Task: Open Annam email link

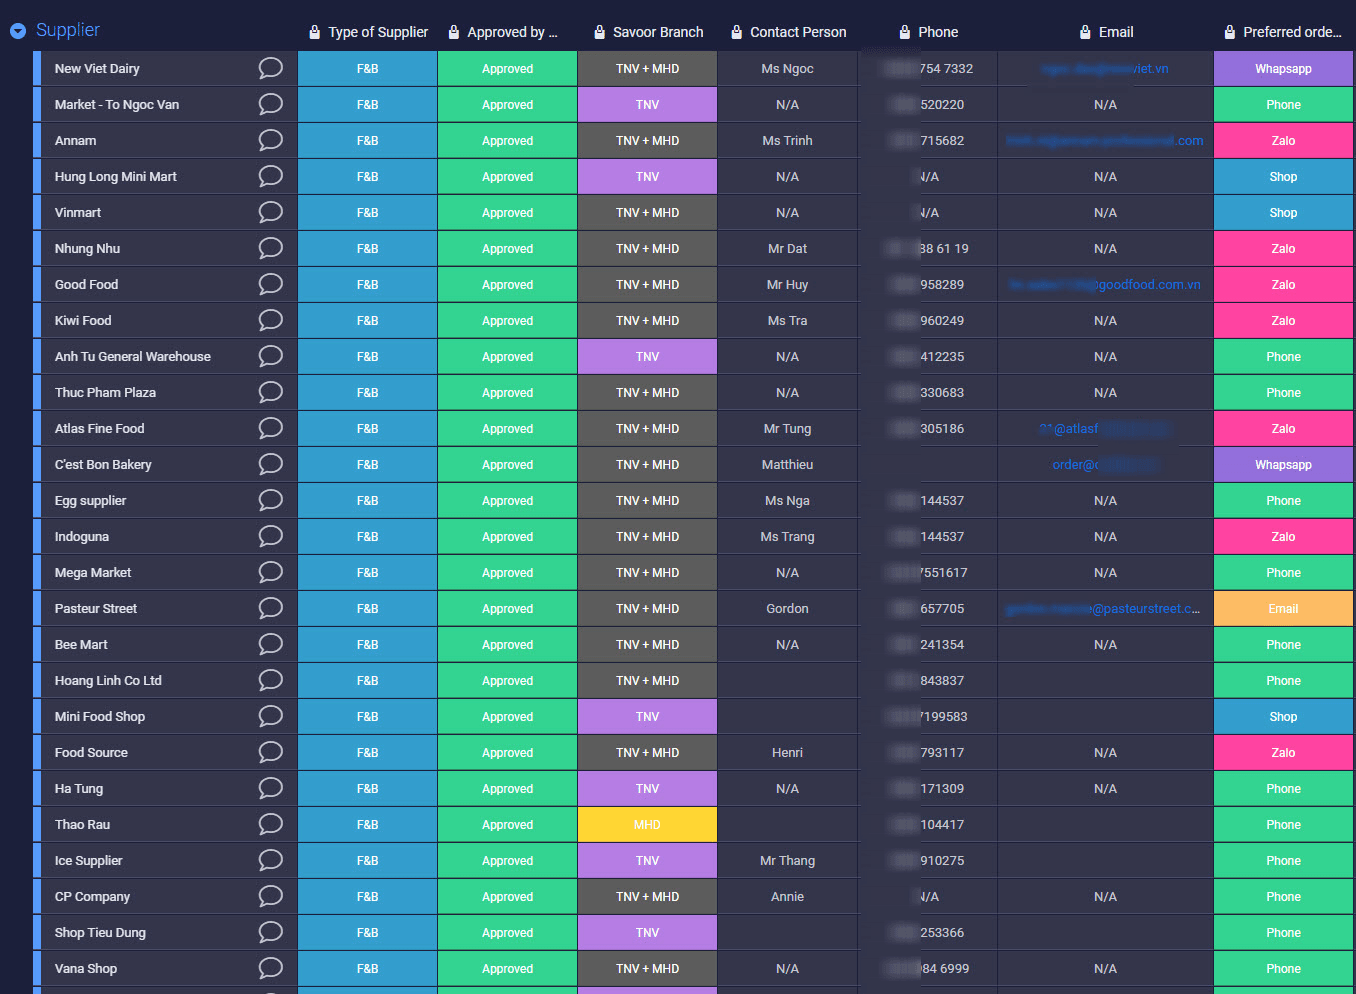Action: pos(1105,141)
